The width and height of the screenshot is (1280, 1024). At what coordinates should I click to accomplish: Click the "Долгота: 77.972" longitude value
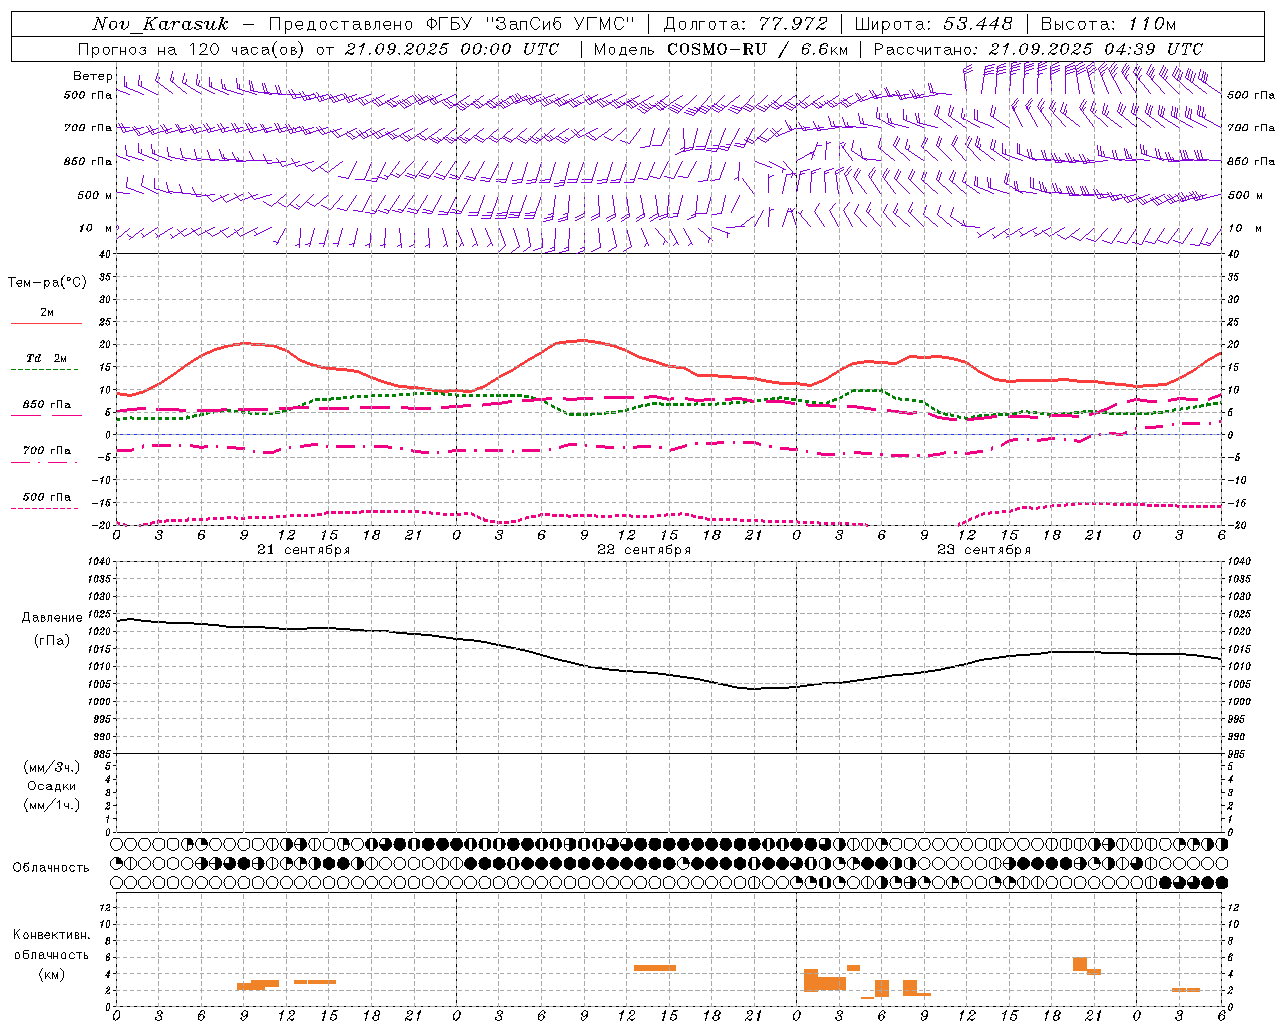[746, 24]
